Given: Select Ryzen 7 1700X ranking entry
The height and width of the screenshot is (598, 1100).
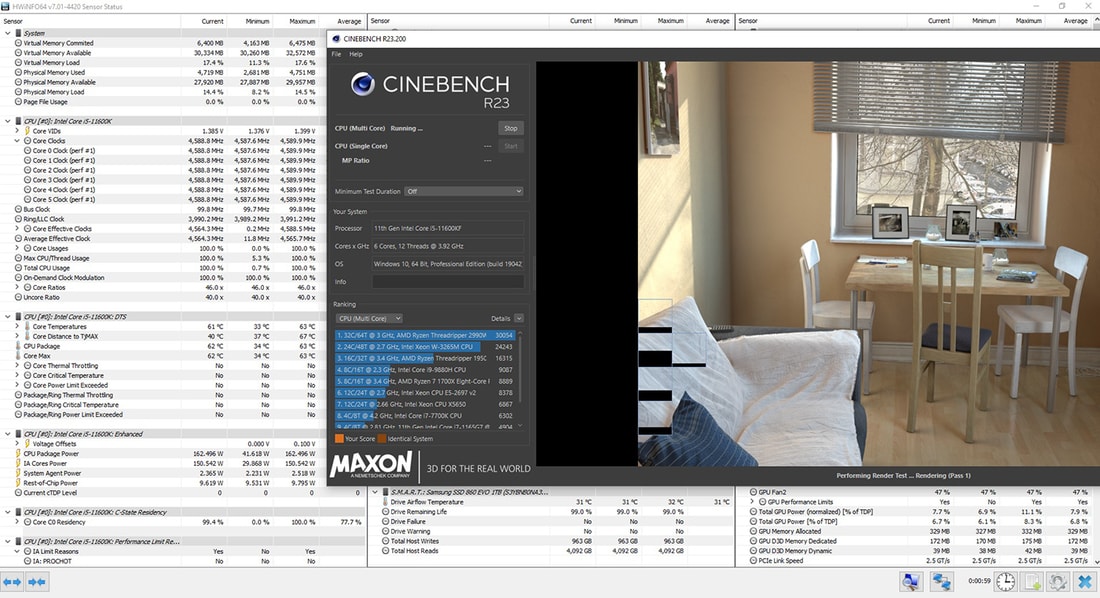Looking at the screenshot, I should pyautogui.click(x=425, y=381).
